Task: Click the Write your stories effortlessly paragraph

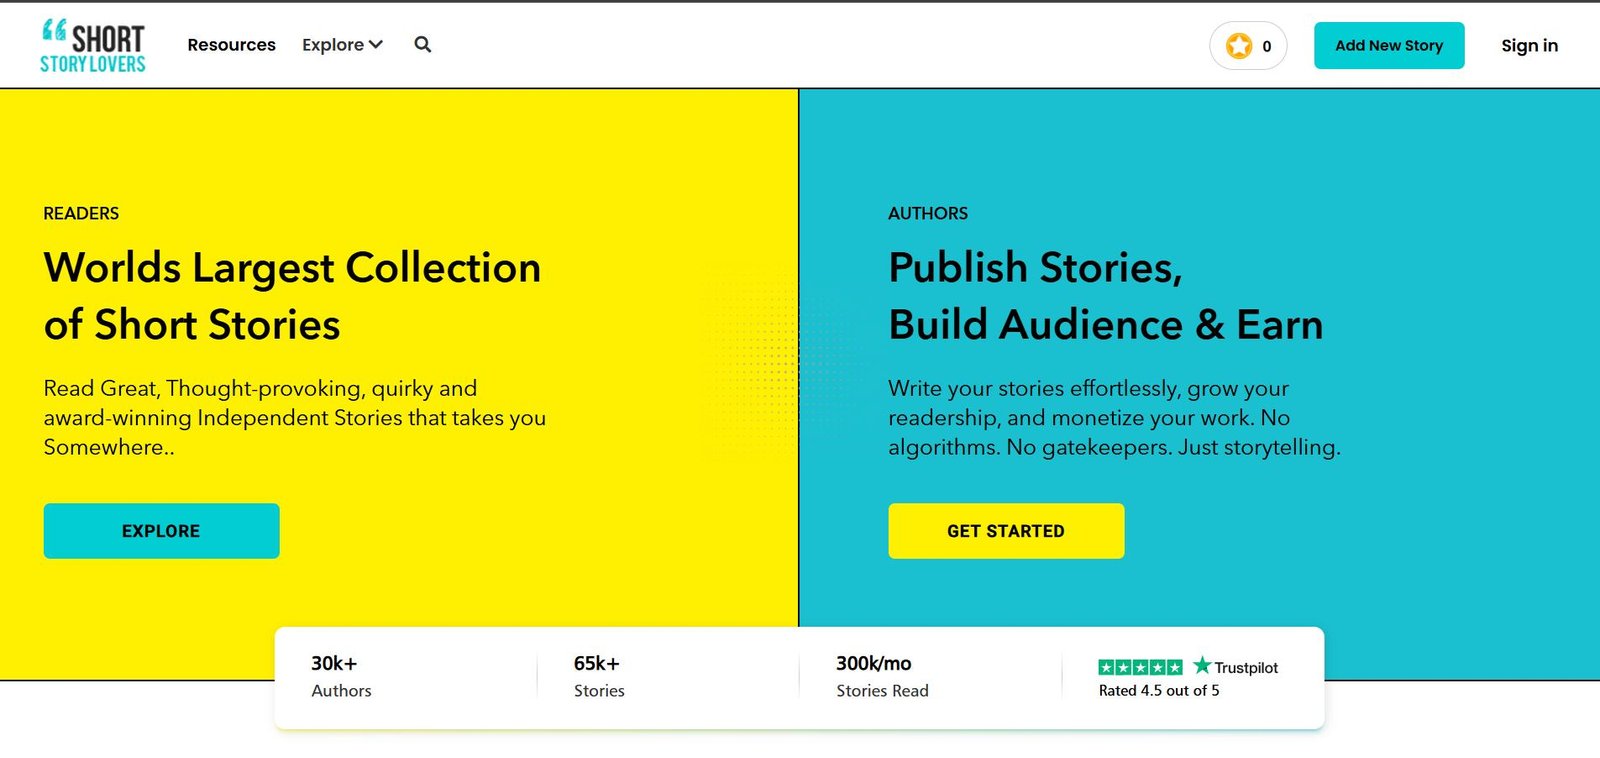Action: pos(1114,418)
